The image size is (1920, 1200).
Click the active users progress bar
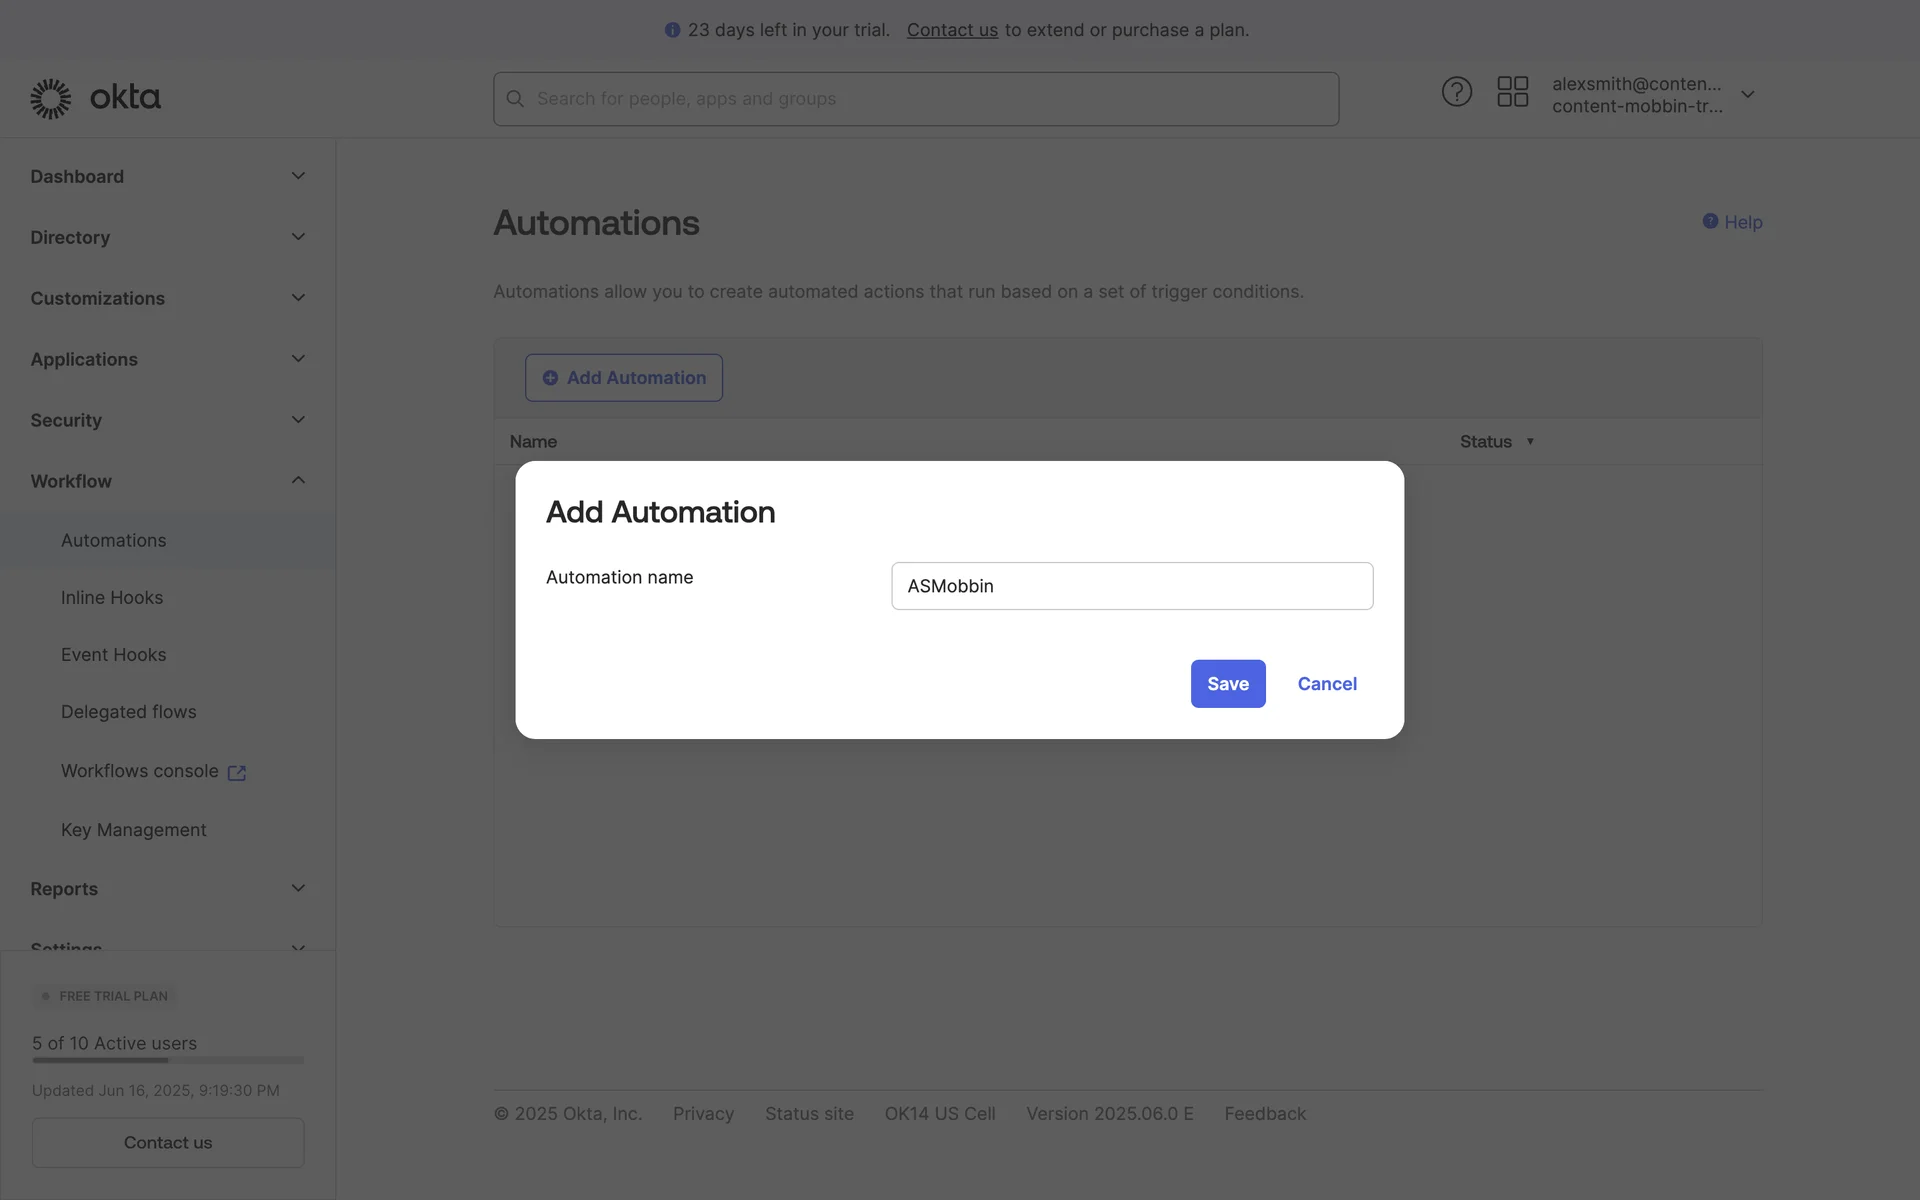(x=168, y=1060)
